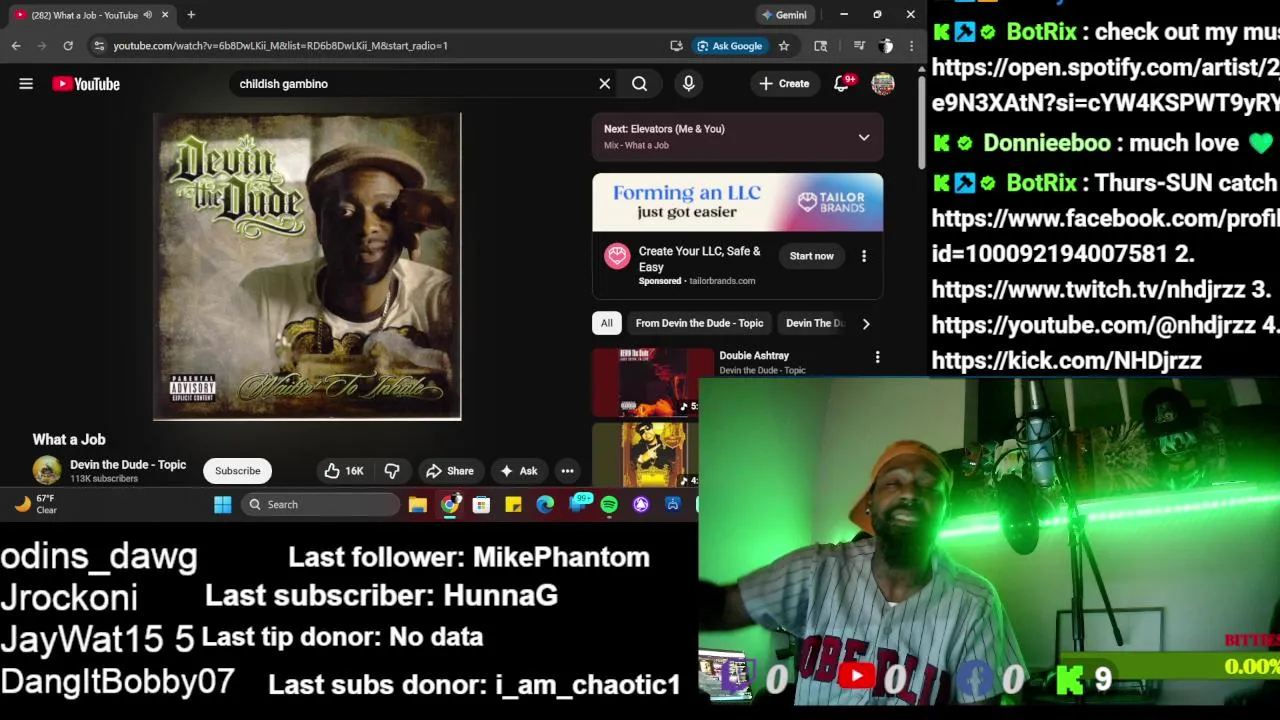Open ad options for Tailor Brands
The width and height of the screenshot is (1280, 720).
pos(864,256)
